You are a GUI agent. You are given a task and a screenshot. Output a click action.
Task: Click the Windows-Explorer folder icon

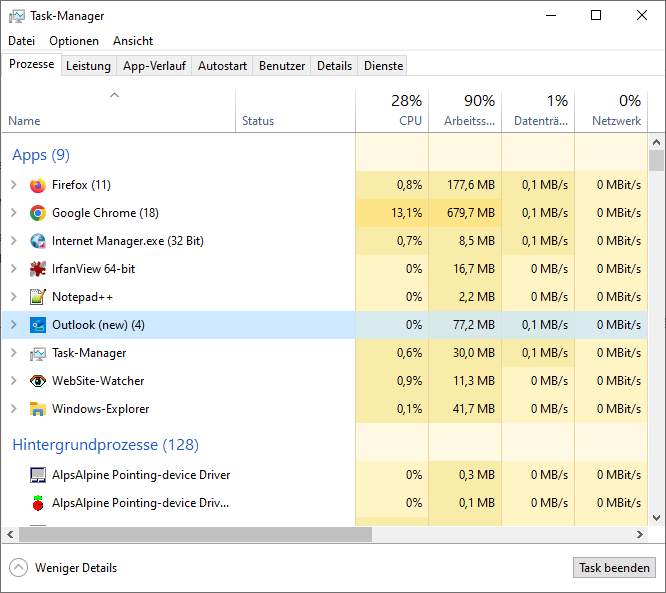pyautogui.click(x=38, y=409)
